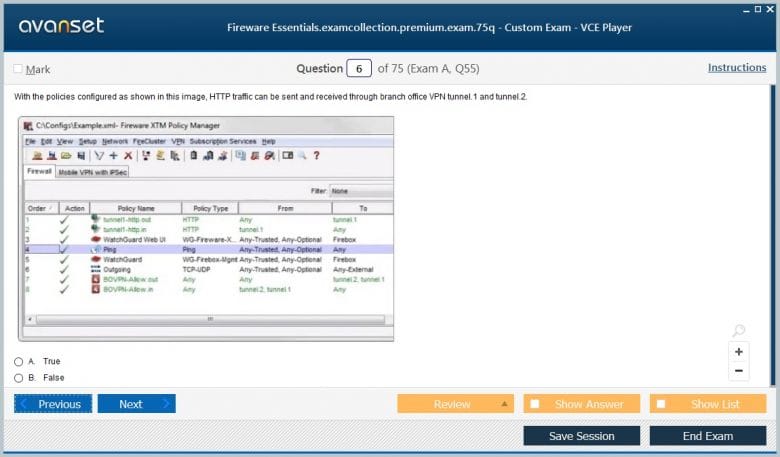This screenshot has width=780, height=457.
Task: Tick the Show List checkbox
Action: (x=661, y=404)
